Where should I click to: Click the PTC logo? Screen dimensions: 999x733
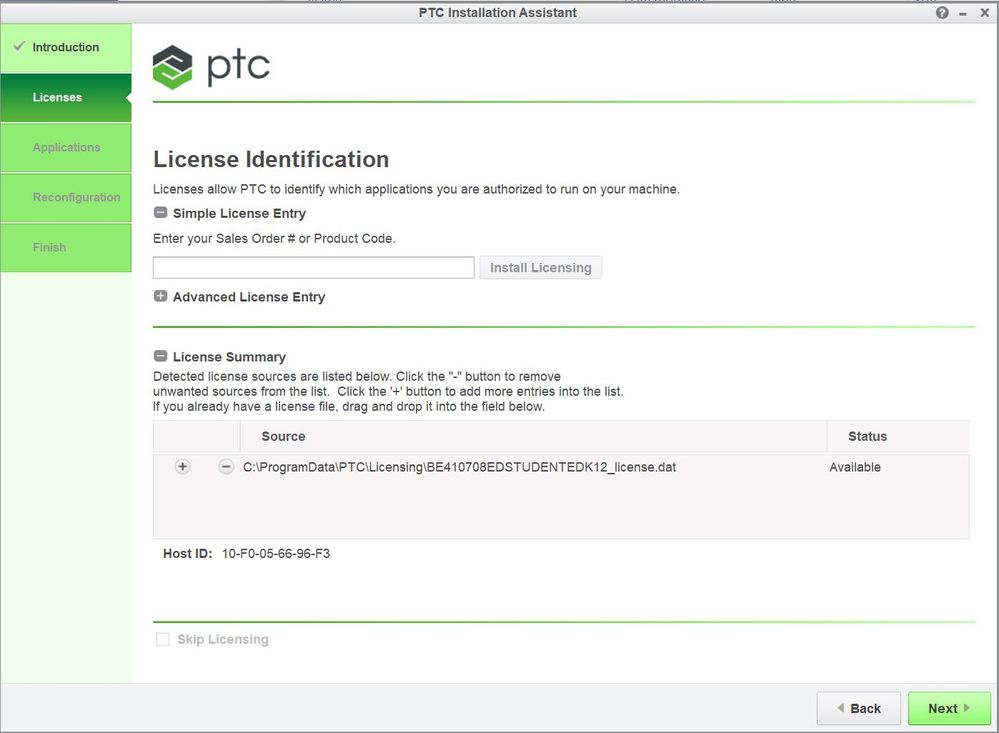click(x=211, y=66)
